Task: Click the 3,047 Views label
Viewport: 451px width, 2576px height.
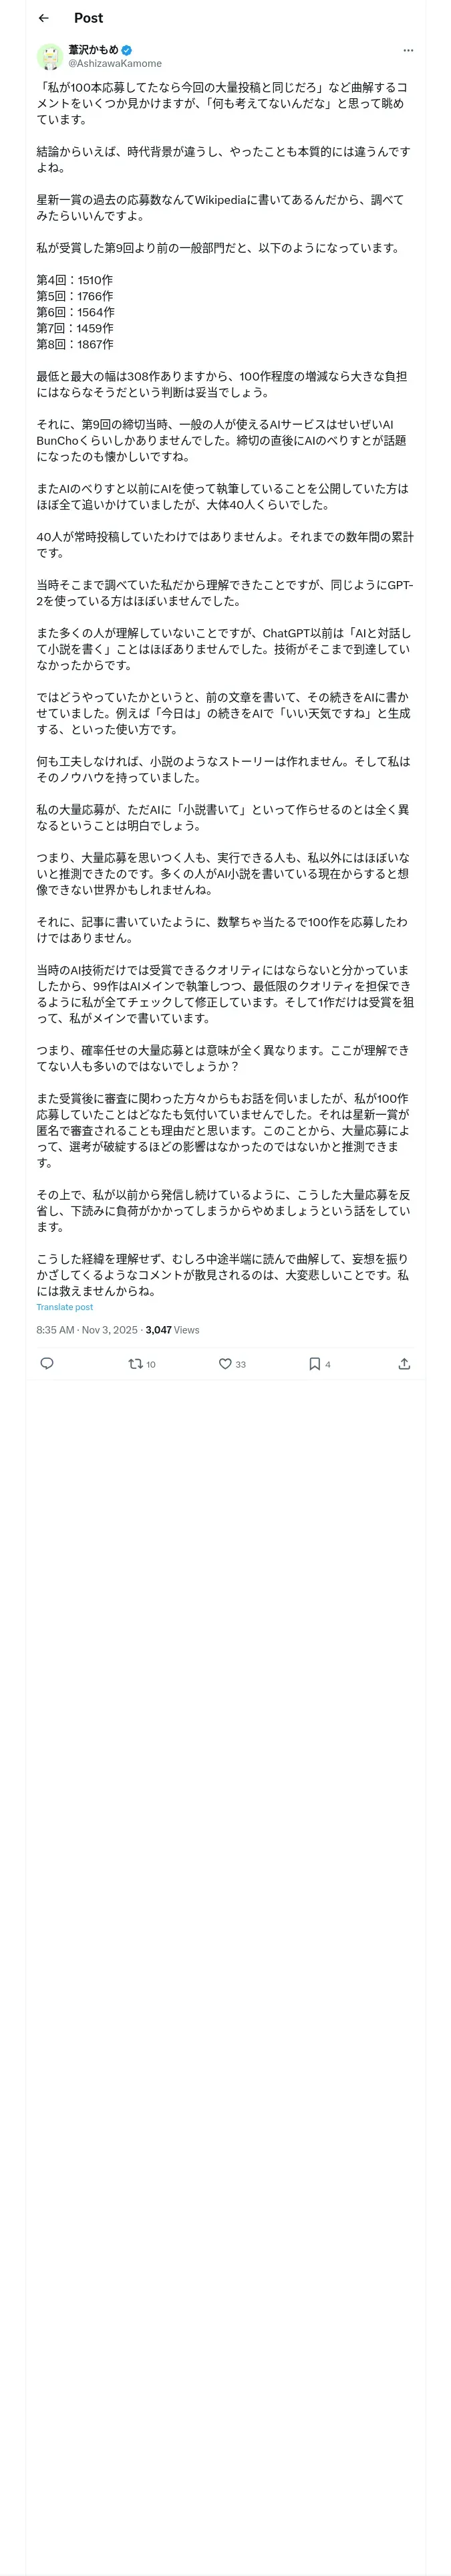Action: [x=172, y=1330]
